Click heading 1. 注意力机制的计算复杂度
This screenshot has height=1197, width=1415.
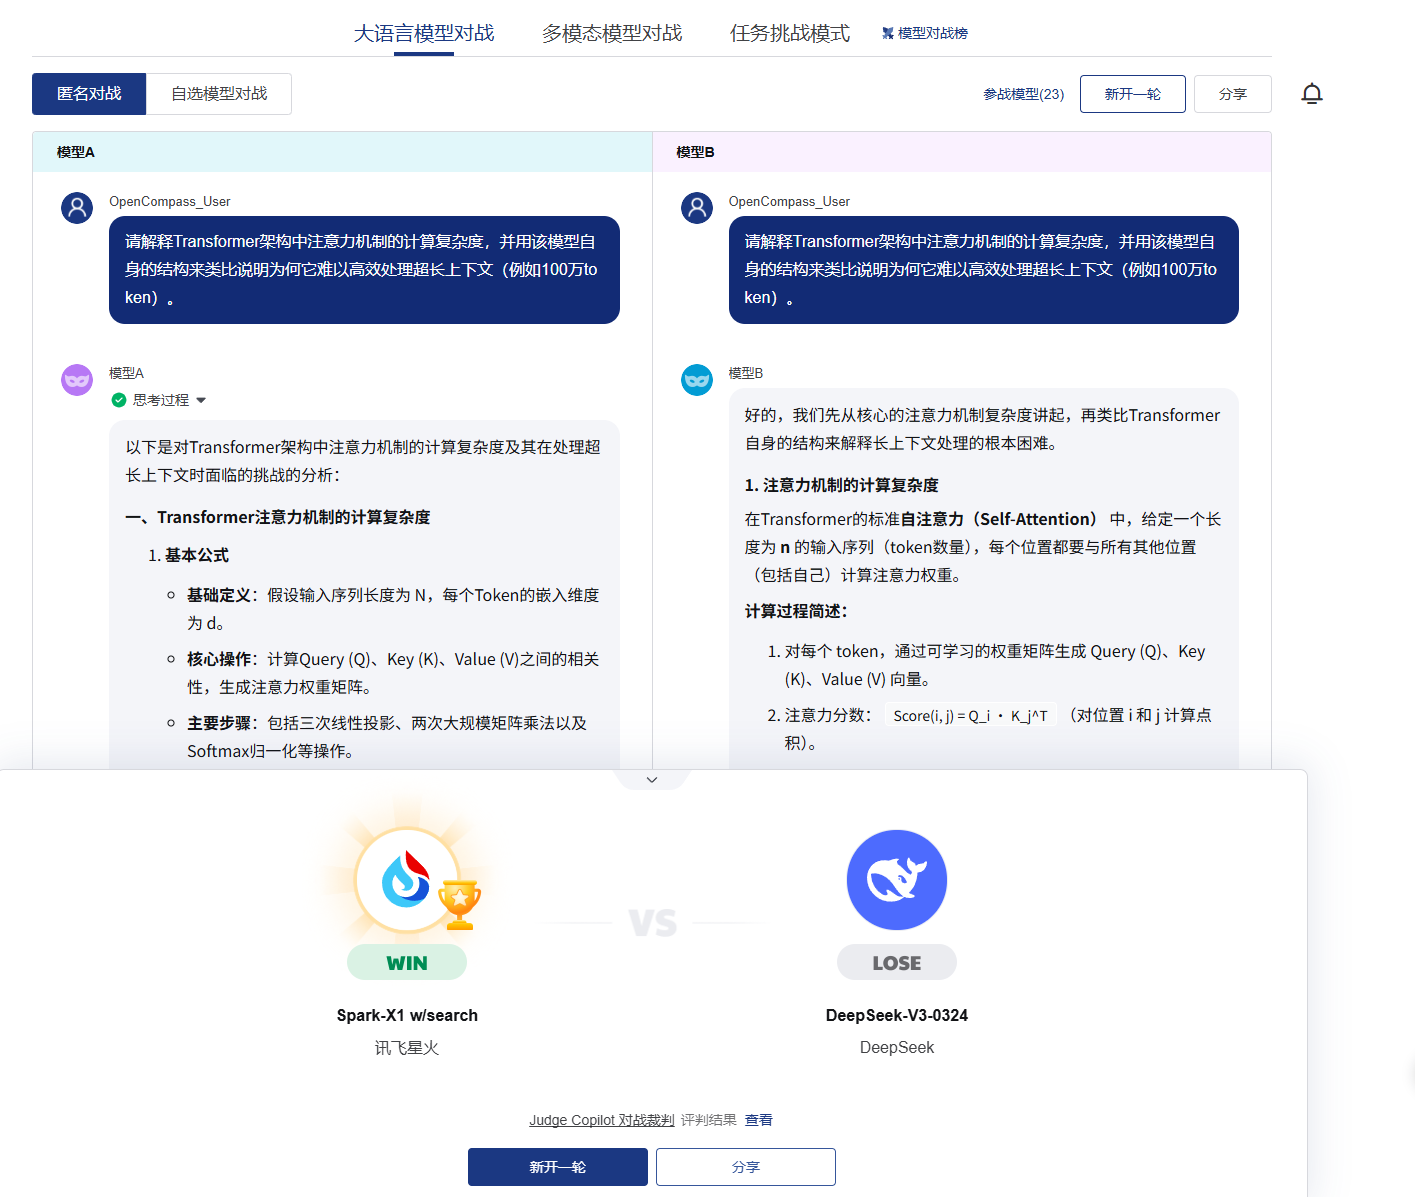pyautogui.click(x=842, y=485)
